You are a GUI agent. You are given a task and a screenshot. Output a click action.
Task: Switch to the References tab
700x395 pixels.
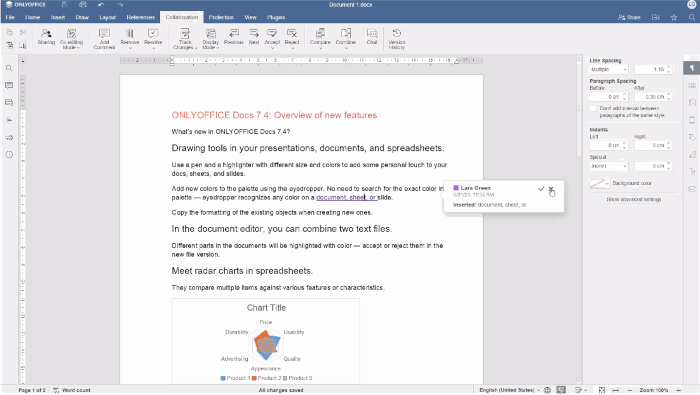coord(141,17)
